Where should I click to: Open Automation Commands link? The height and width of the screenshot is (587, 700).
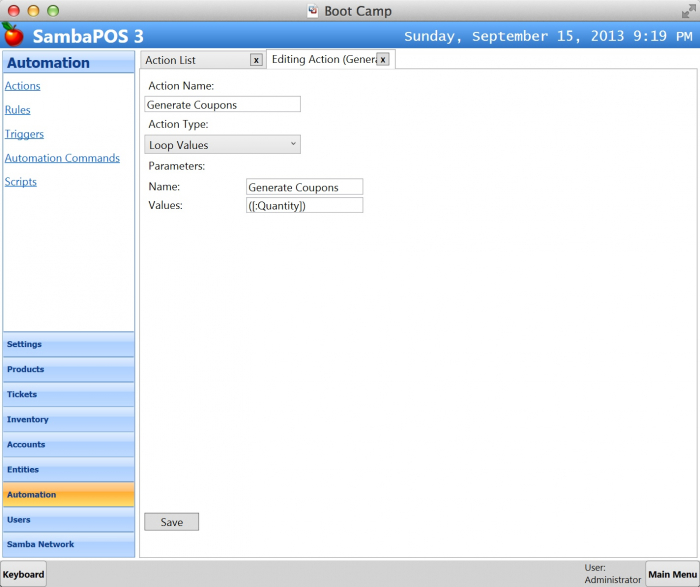tap(62, 158)
